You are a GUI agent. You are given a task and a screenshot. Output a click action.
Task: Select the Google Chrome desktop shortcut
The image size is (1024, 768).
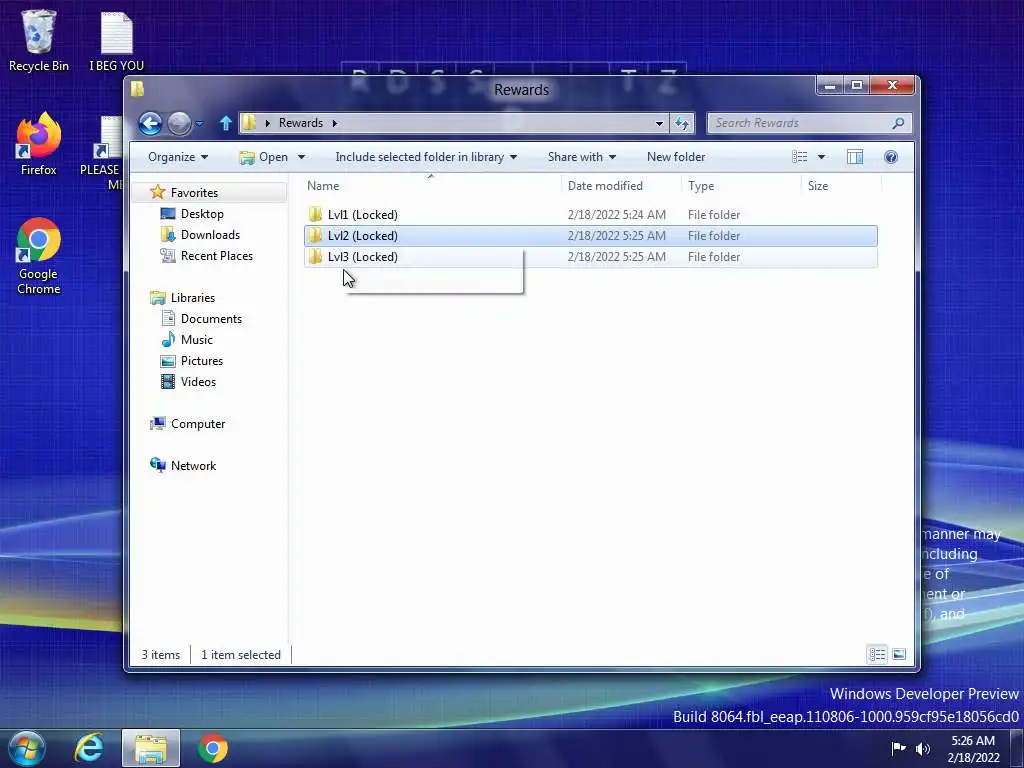(x=39, y=257)
